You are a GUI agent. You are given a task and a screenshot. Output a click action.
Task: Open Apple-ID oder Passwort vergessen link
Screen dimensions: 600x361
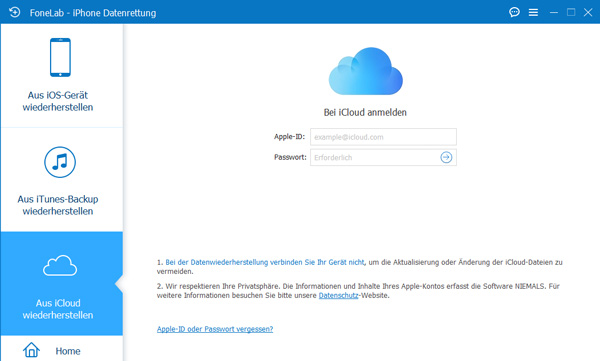[x=215, y=329]
